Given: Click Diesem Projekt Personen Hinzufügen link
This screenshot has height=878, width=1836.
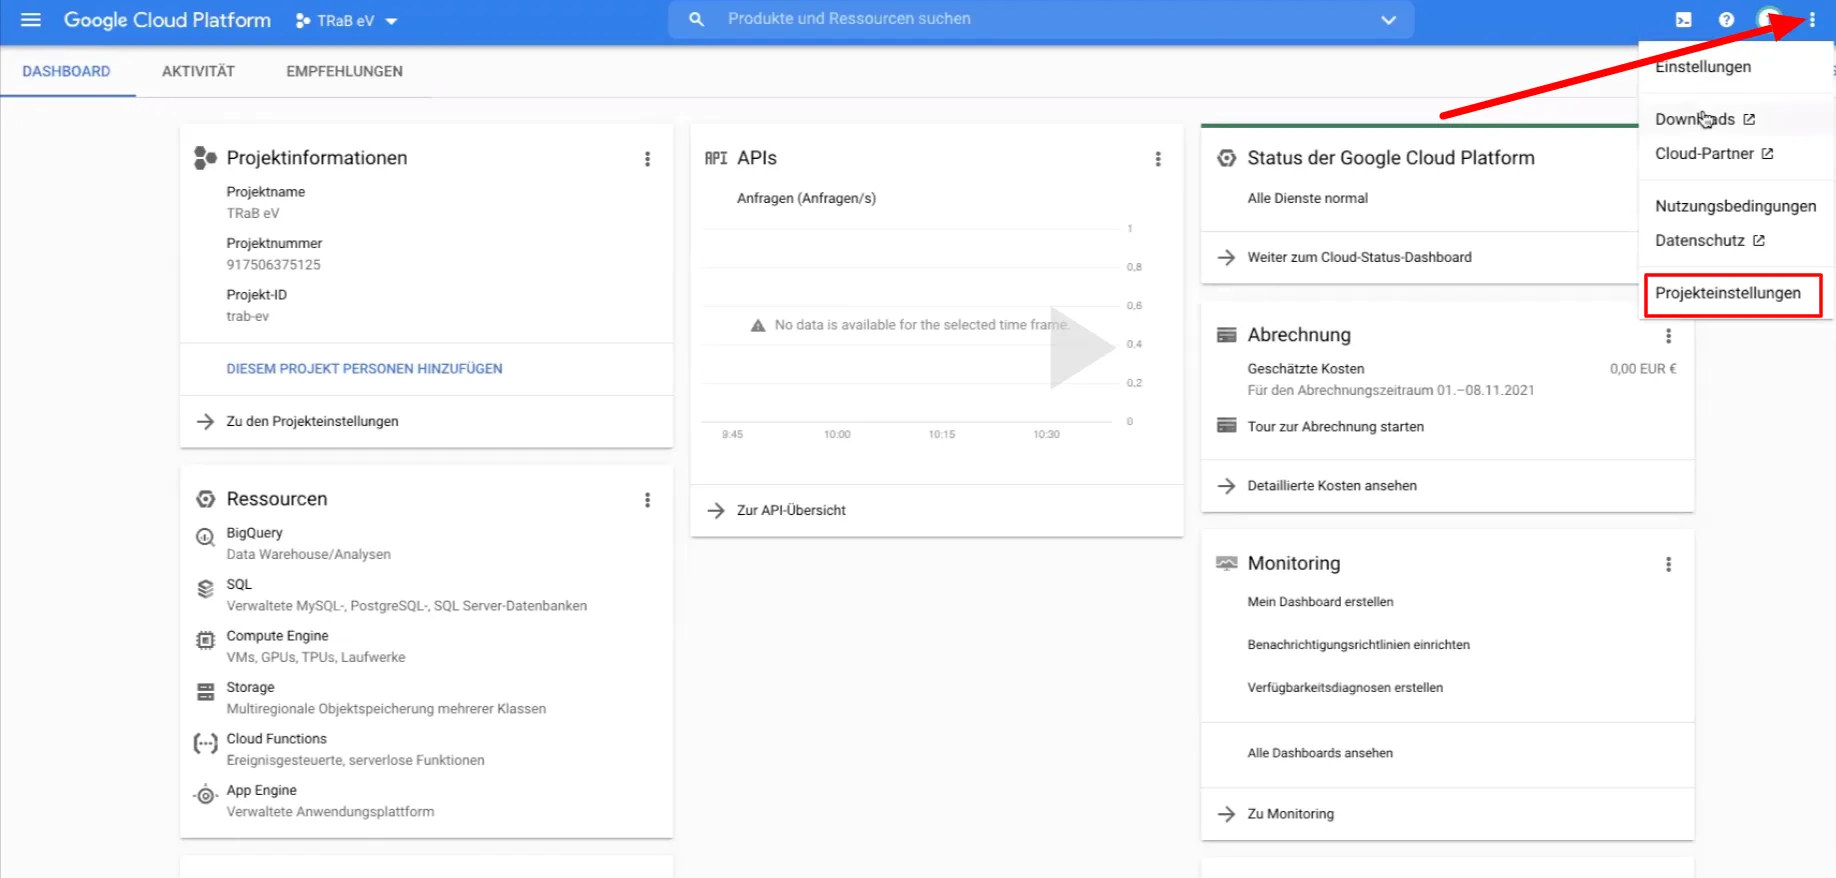Looking at the screenshot, I should point(364,369).
